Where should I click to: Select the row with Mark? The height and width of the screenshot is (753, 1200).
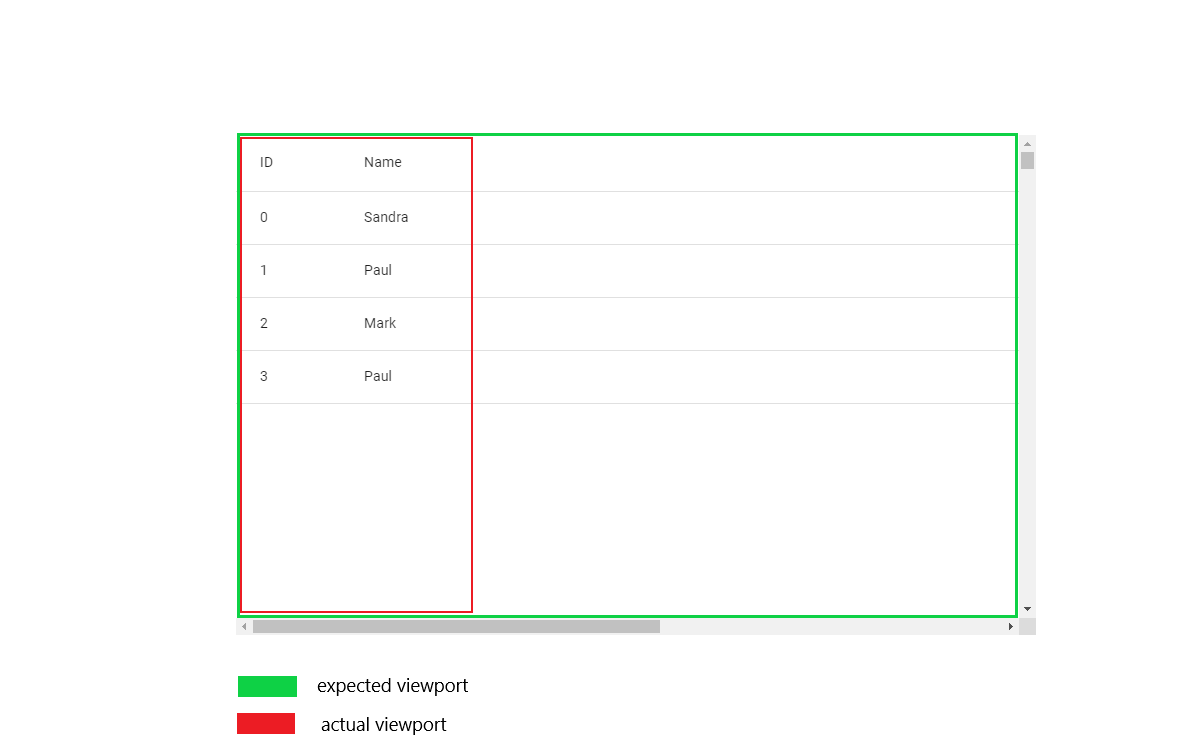(x=380, y=323)
